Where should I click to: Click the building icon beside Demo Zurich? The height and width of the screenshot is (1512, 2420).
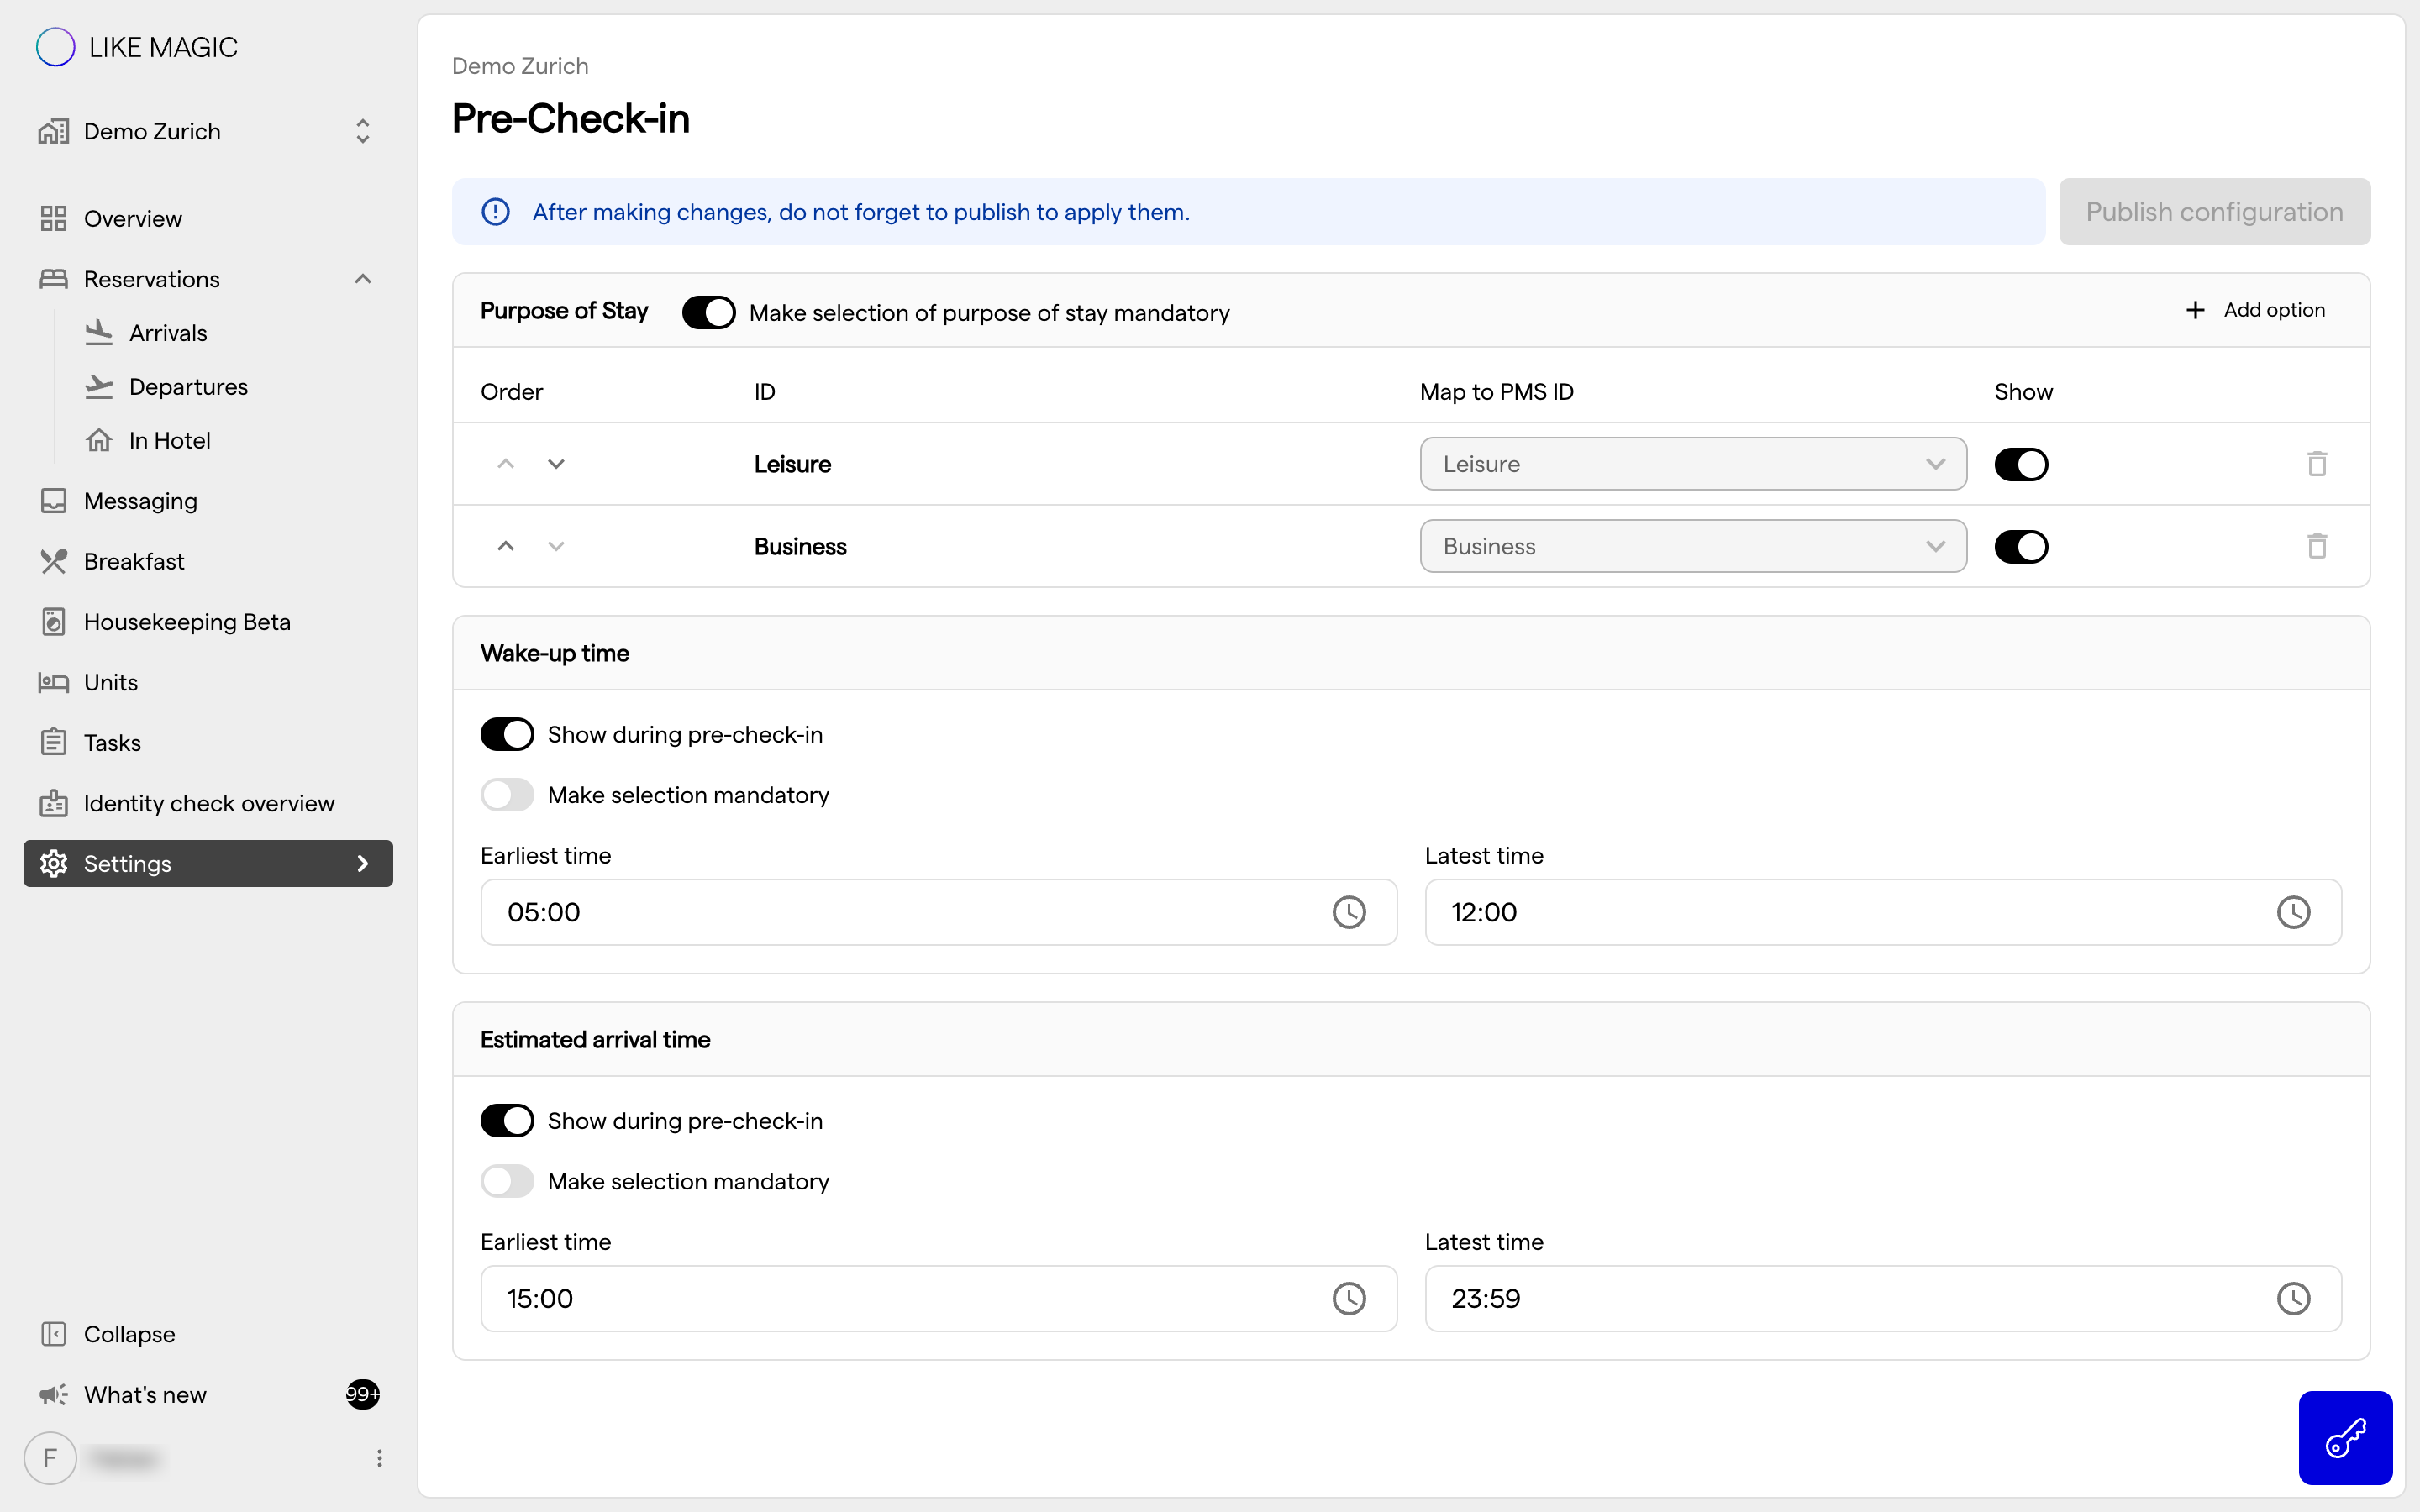tap(53, 131)
